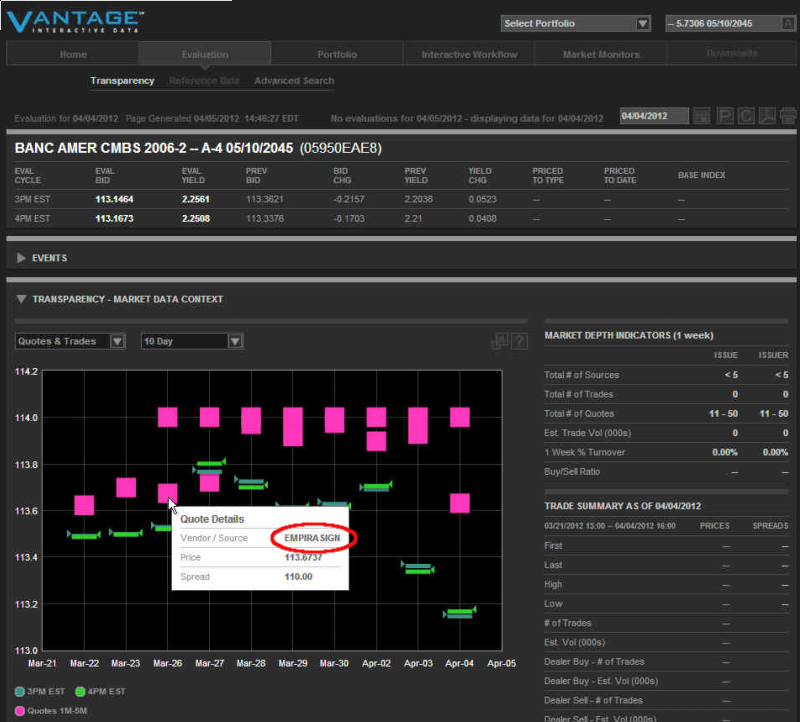The image size is (800, 722).
Task: Click the Dealer Buy - # of Trades row
Action: tap(666, 661)
